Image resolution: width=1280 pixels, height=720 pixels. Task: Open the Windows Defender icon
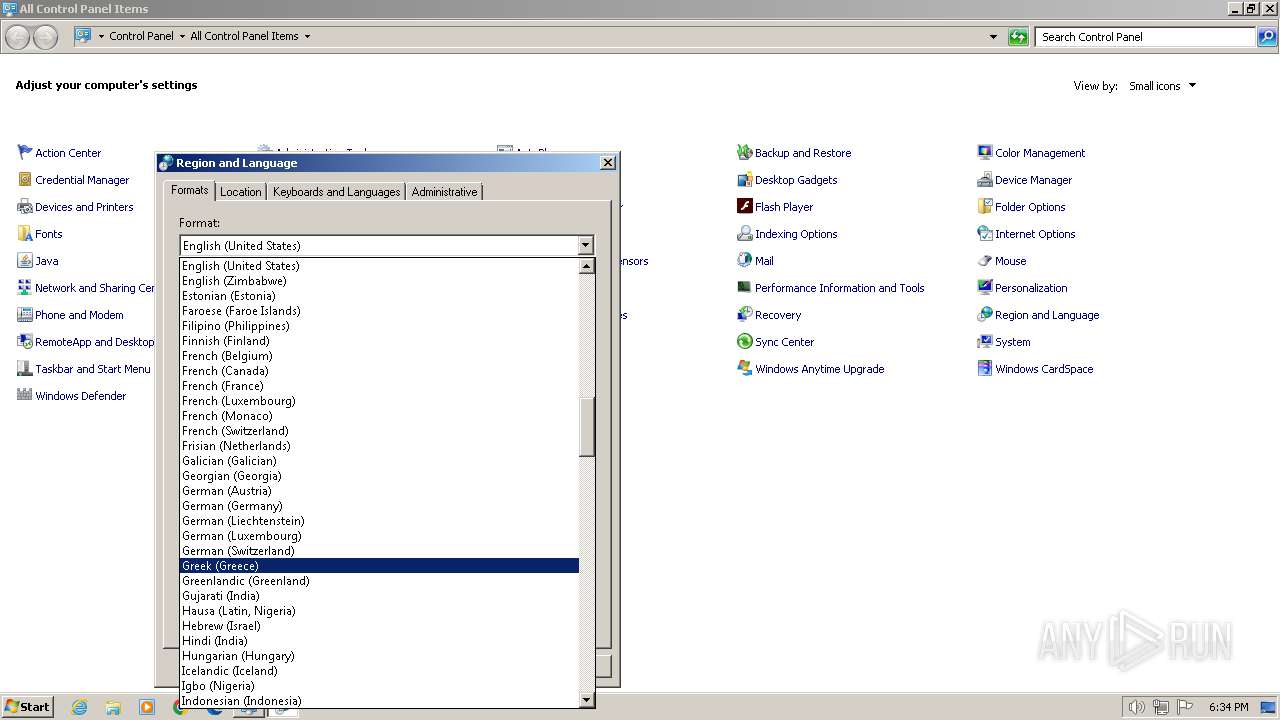[25, 396]
